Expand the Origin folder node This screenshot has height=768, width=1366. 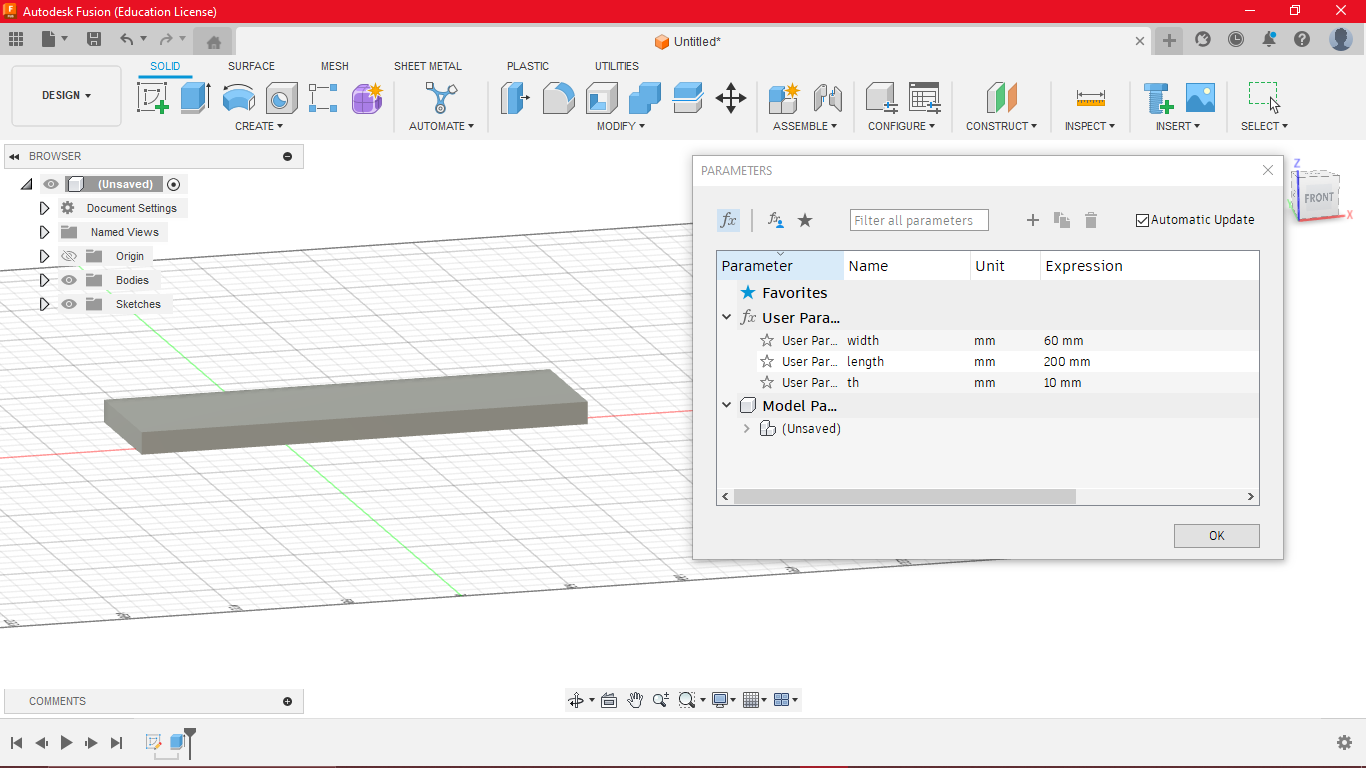point(44,256)
